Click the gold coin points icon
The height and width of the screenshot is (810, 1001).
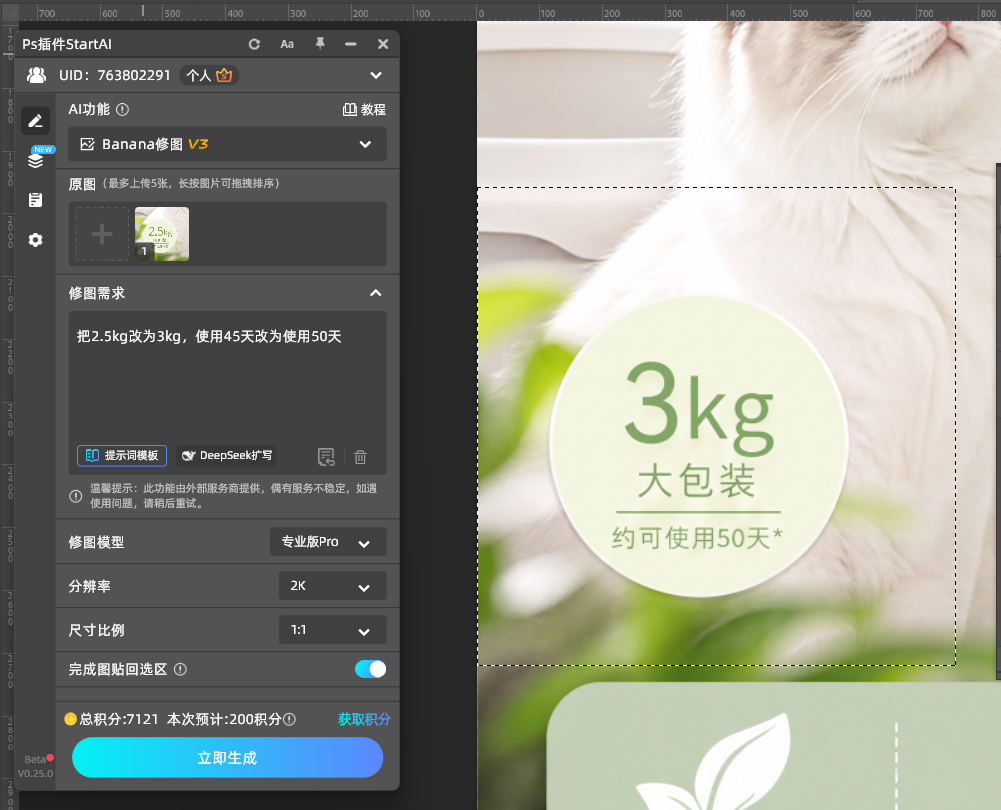pos(70,719)
